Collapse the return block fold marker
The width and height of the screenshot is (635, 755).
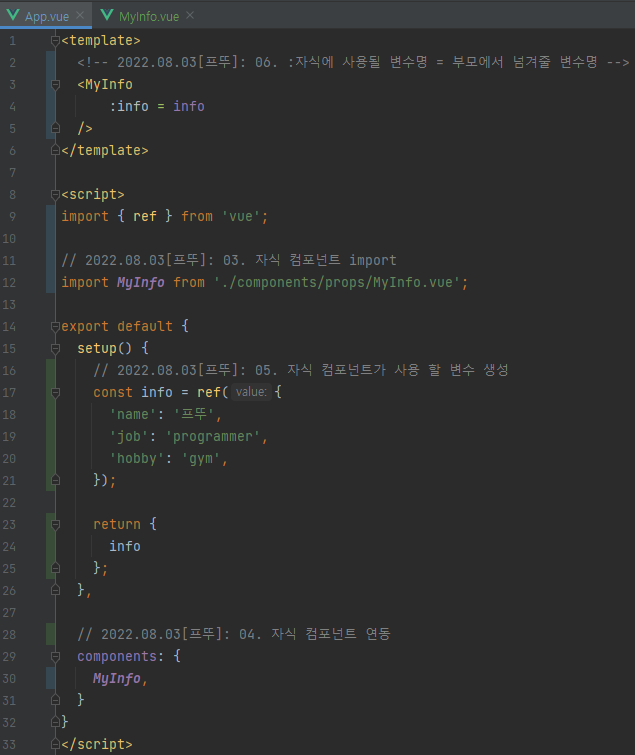pyautogui.click(x=55, y=524)
